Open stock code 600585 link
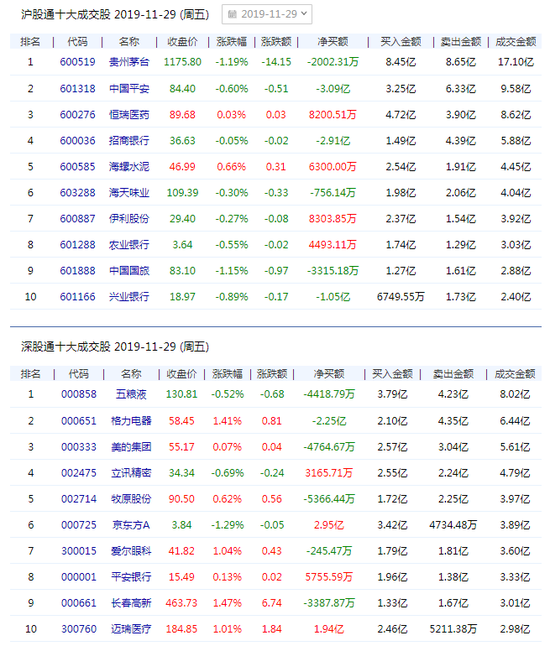The width and height of the screenshot is (550, 646). (x=77, y=166)
